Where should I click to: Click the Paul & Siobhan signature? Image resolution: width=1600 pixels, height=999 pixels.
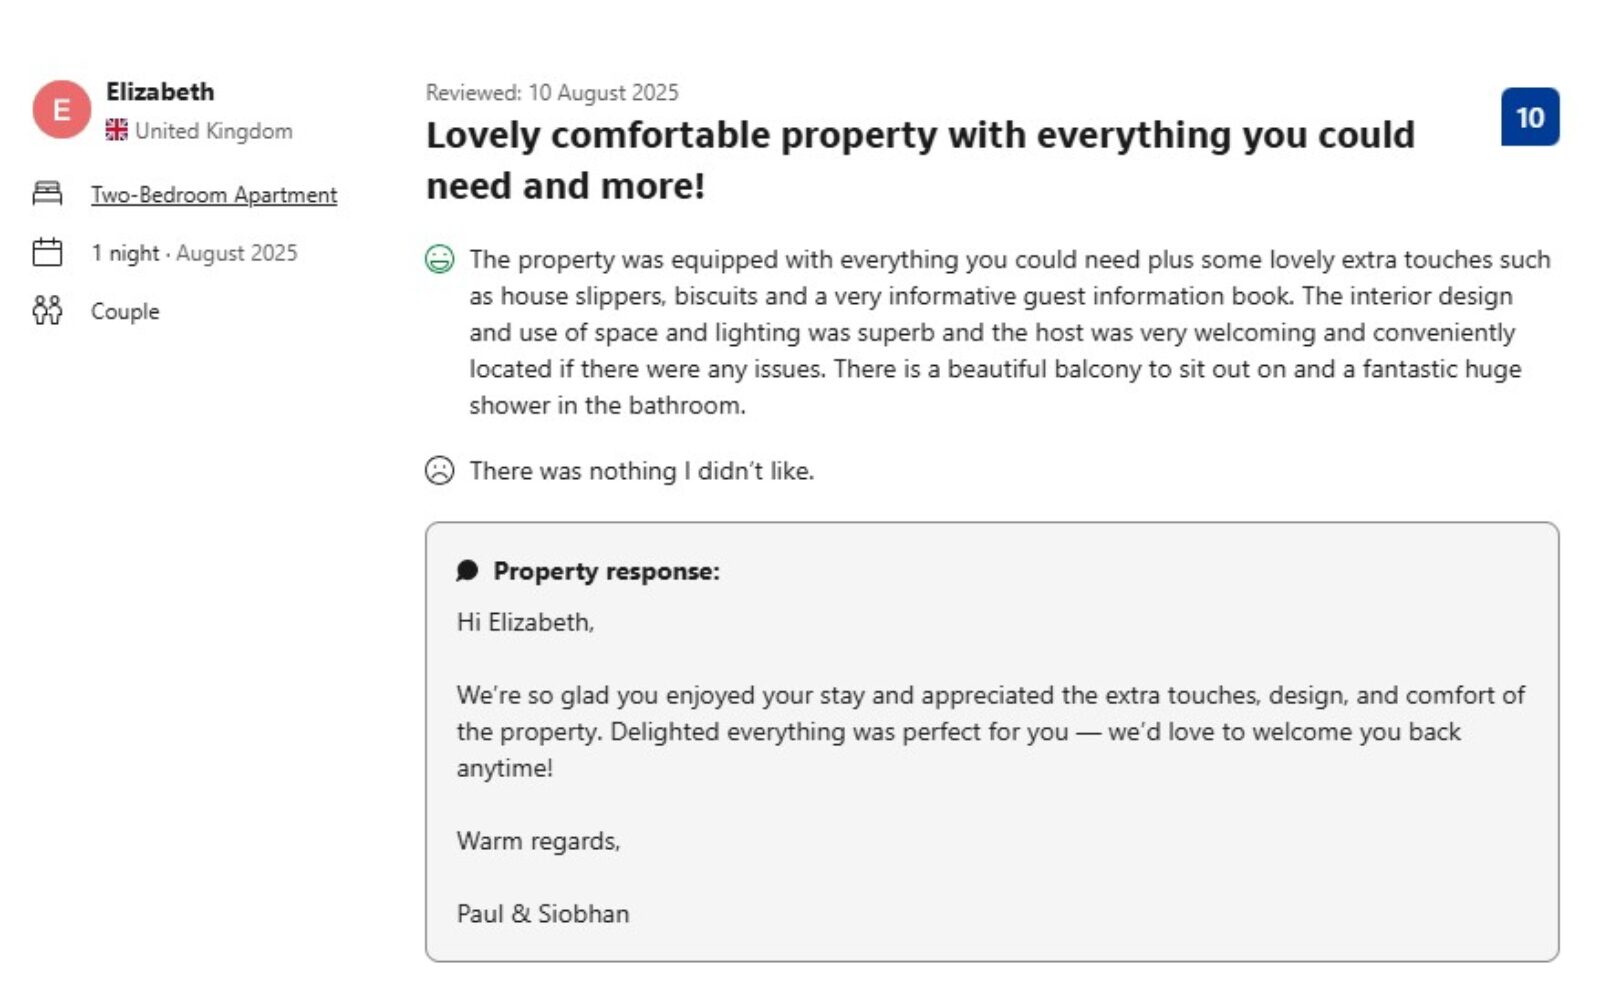tap(543, 914)
